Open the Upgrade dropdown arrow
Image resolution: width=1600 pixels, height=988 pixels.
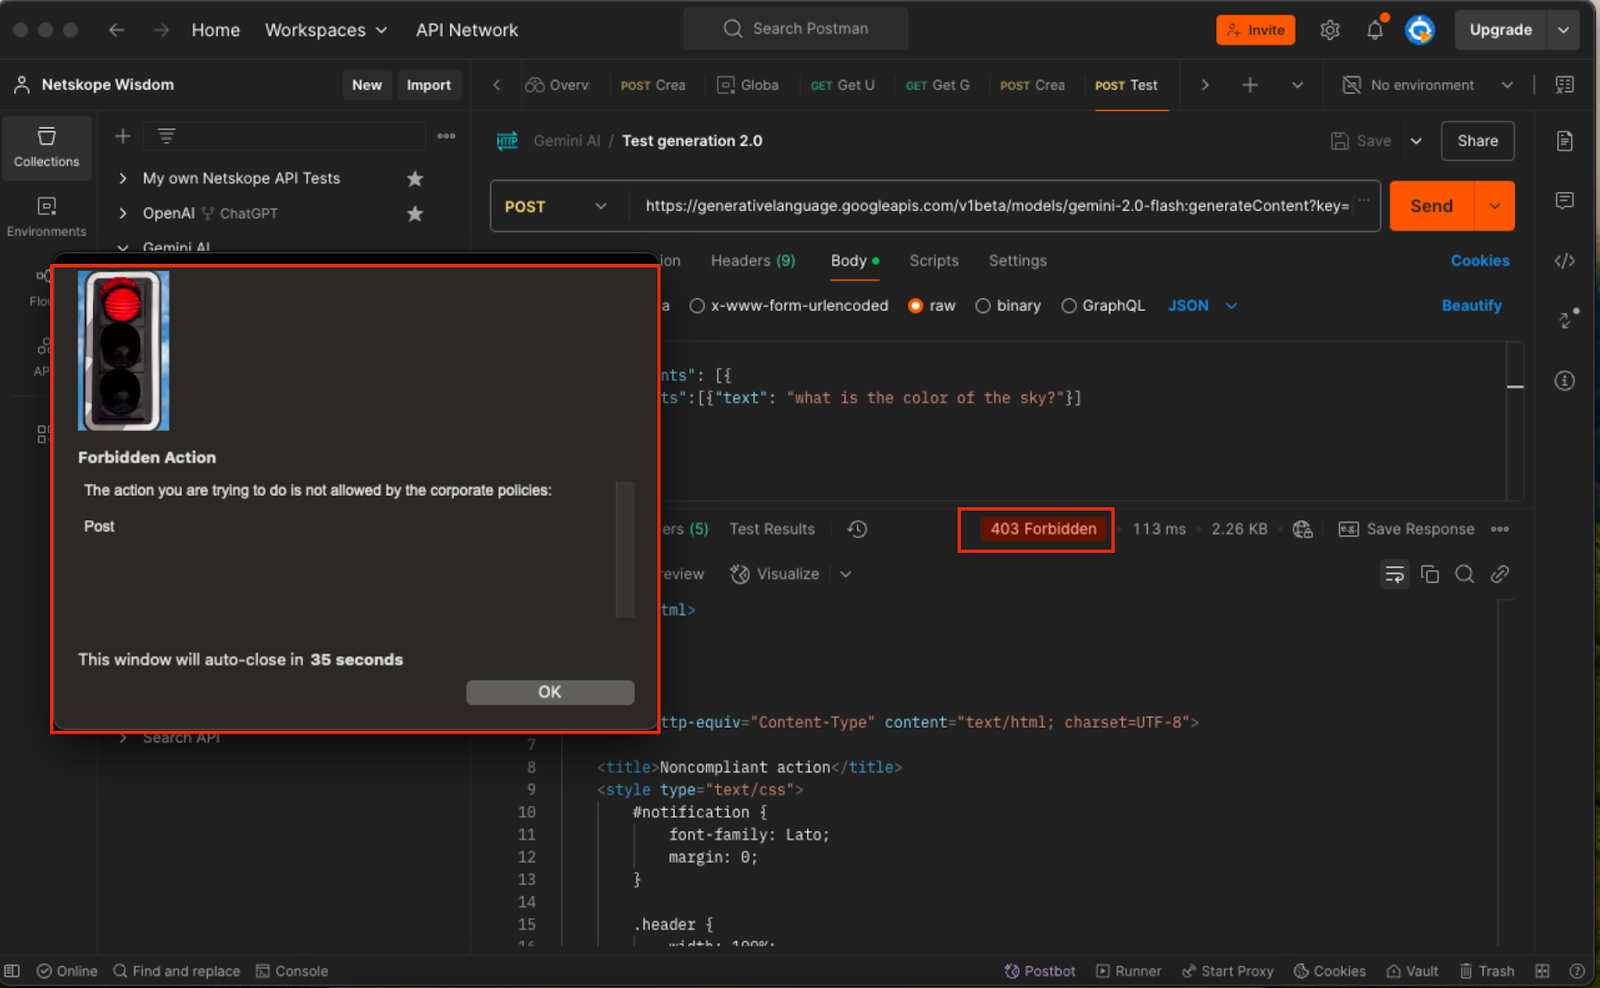click(1563, 30)
